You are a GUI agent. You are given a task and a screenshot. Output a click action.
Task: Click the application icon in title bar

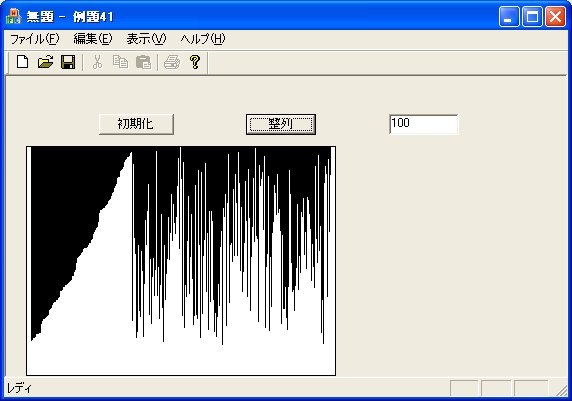pyautogui.click(x=13, y=17)
